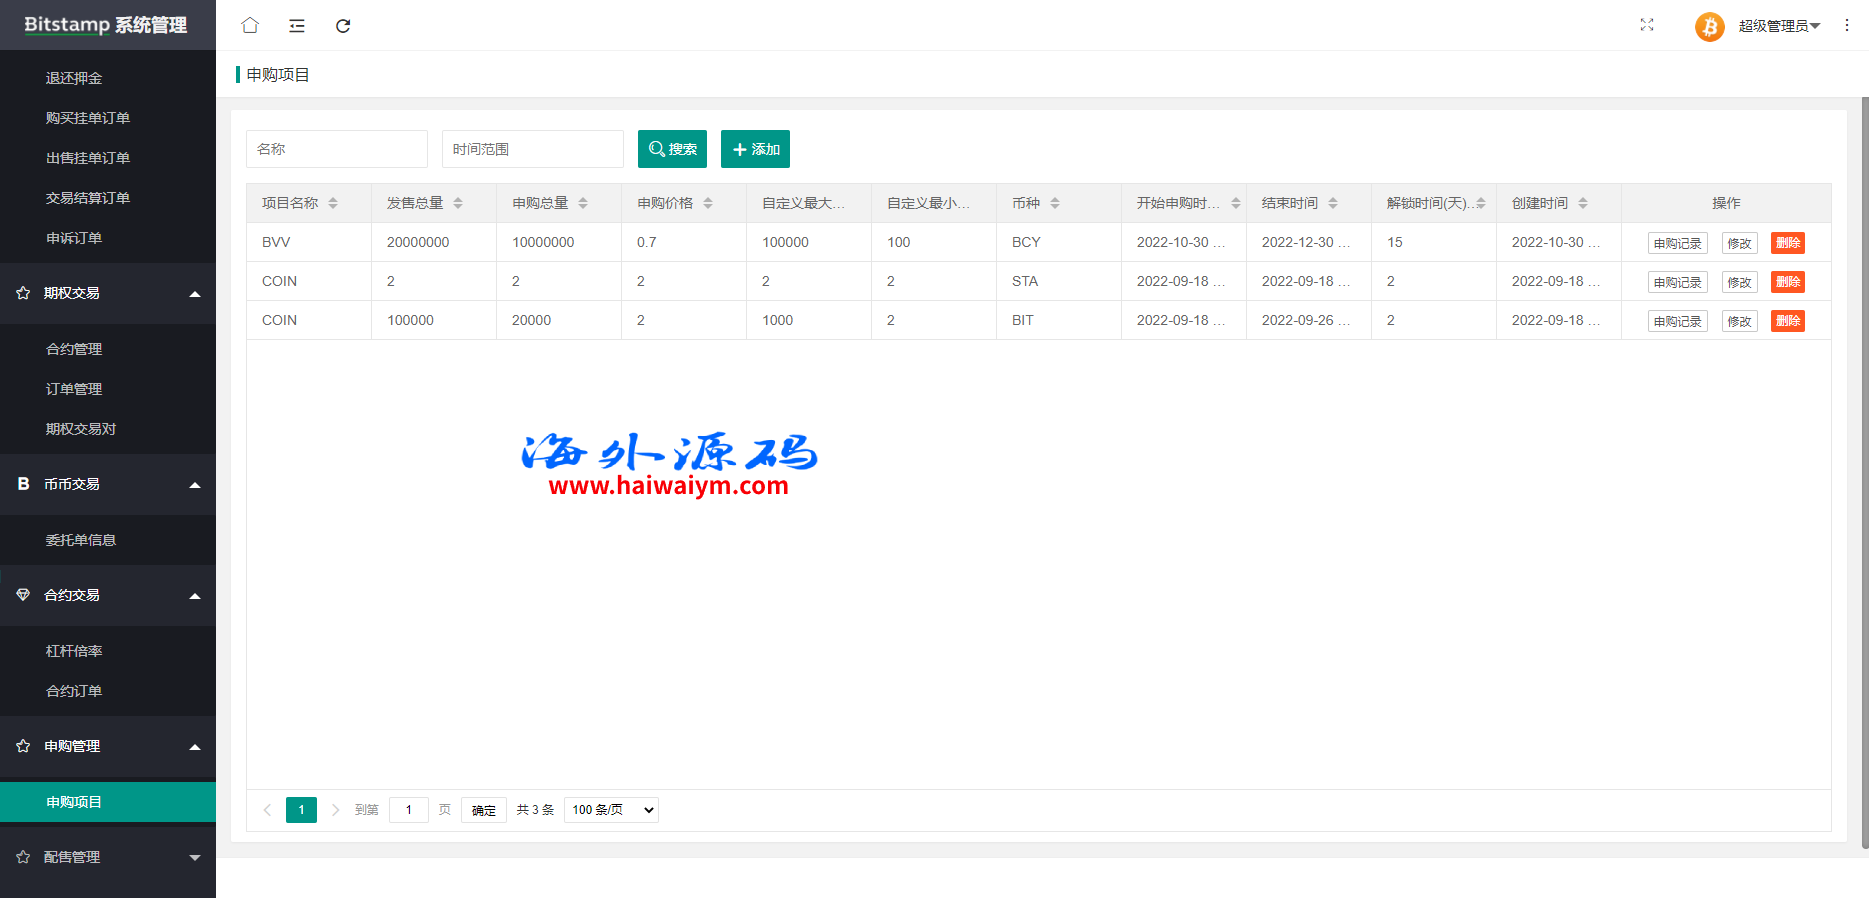Click the orange Bitcoin avatar icon
Screen dimensions: 1869x898
coord(1709,26)
